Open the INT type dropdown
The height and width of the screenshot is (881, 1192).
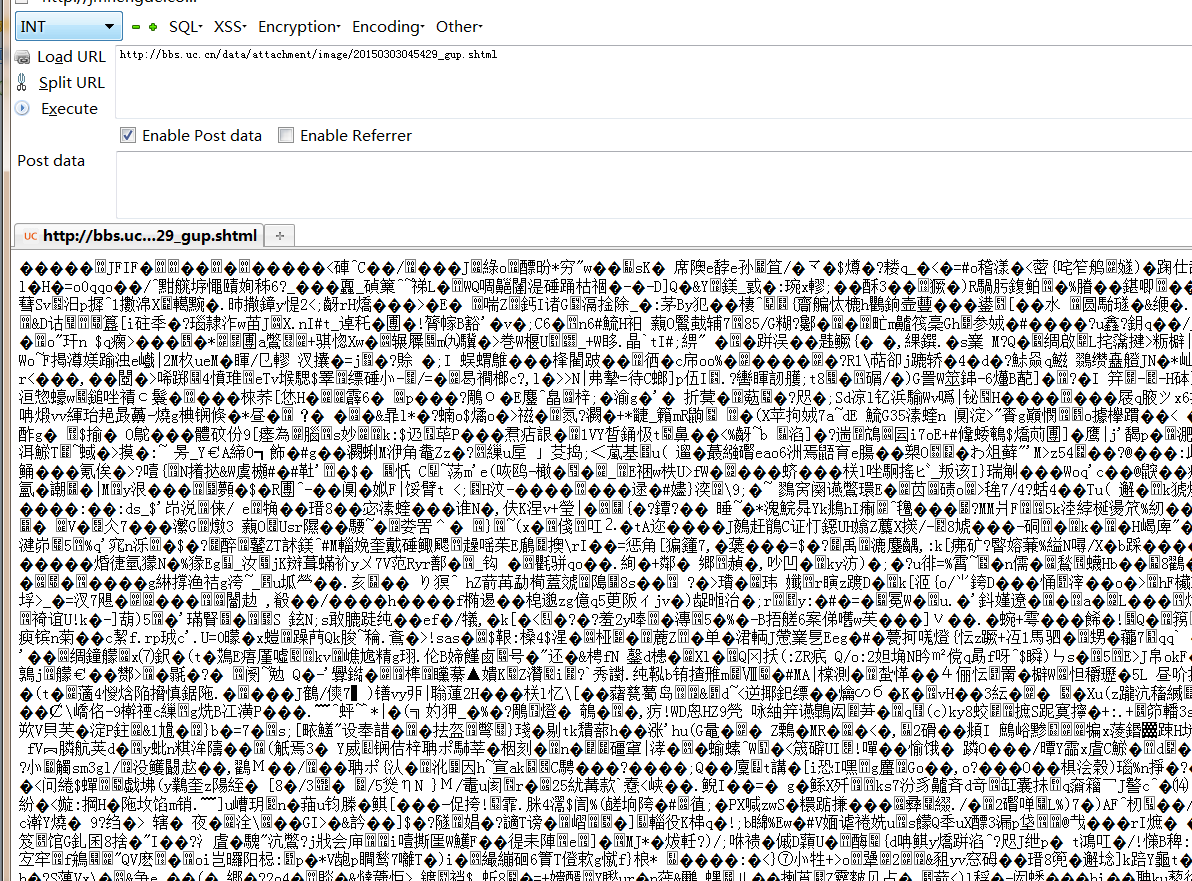tap(68, 27)
